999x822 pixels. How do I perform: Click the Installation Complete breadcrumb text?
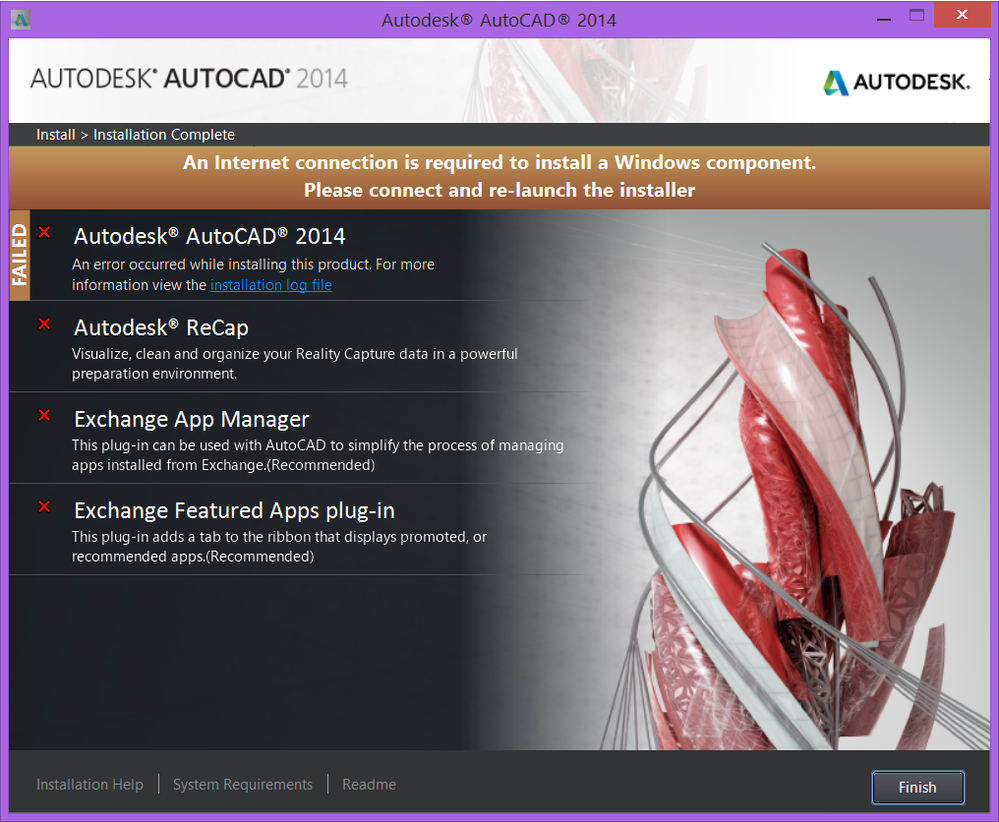coord(164,134)
